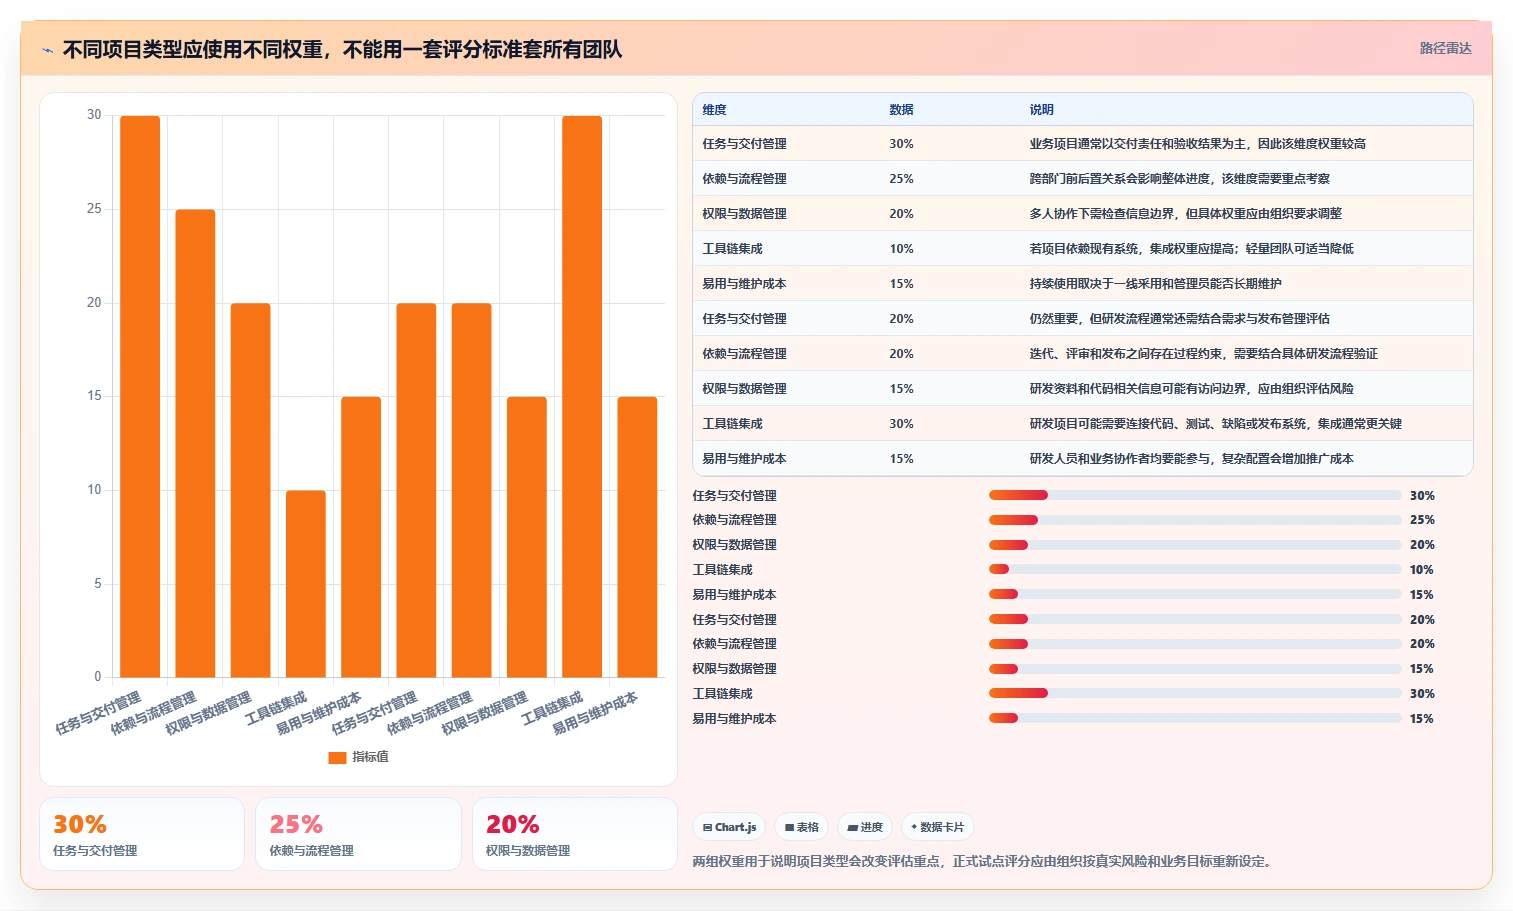Click the 进度 chip
Image resolution: width=1513 pixels, height=911 pixels.
tap(865, 827)
